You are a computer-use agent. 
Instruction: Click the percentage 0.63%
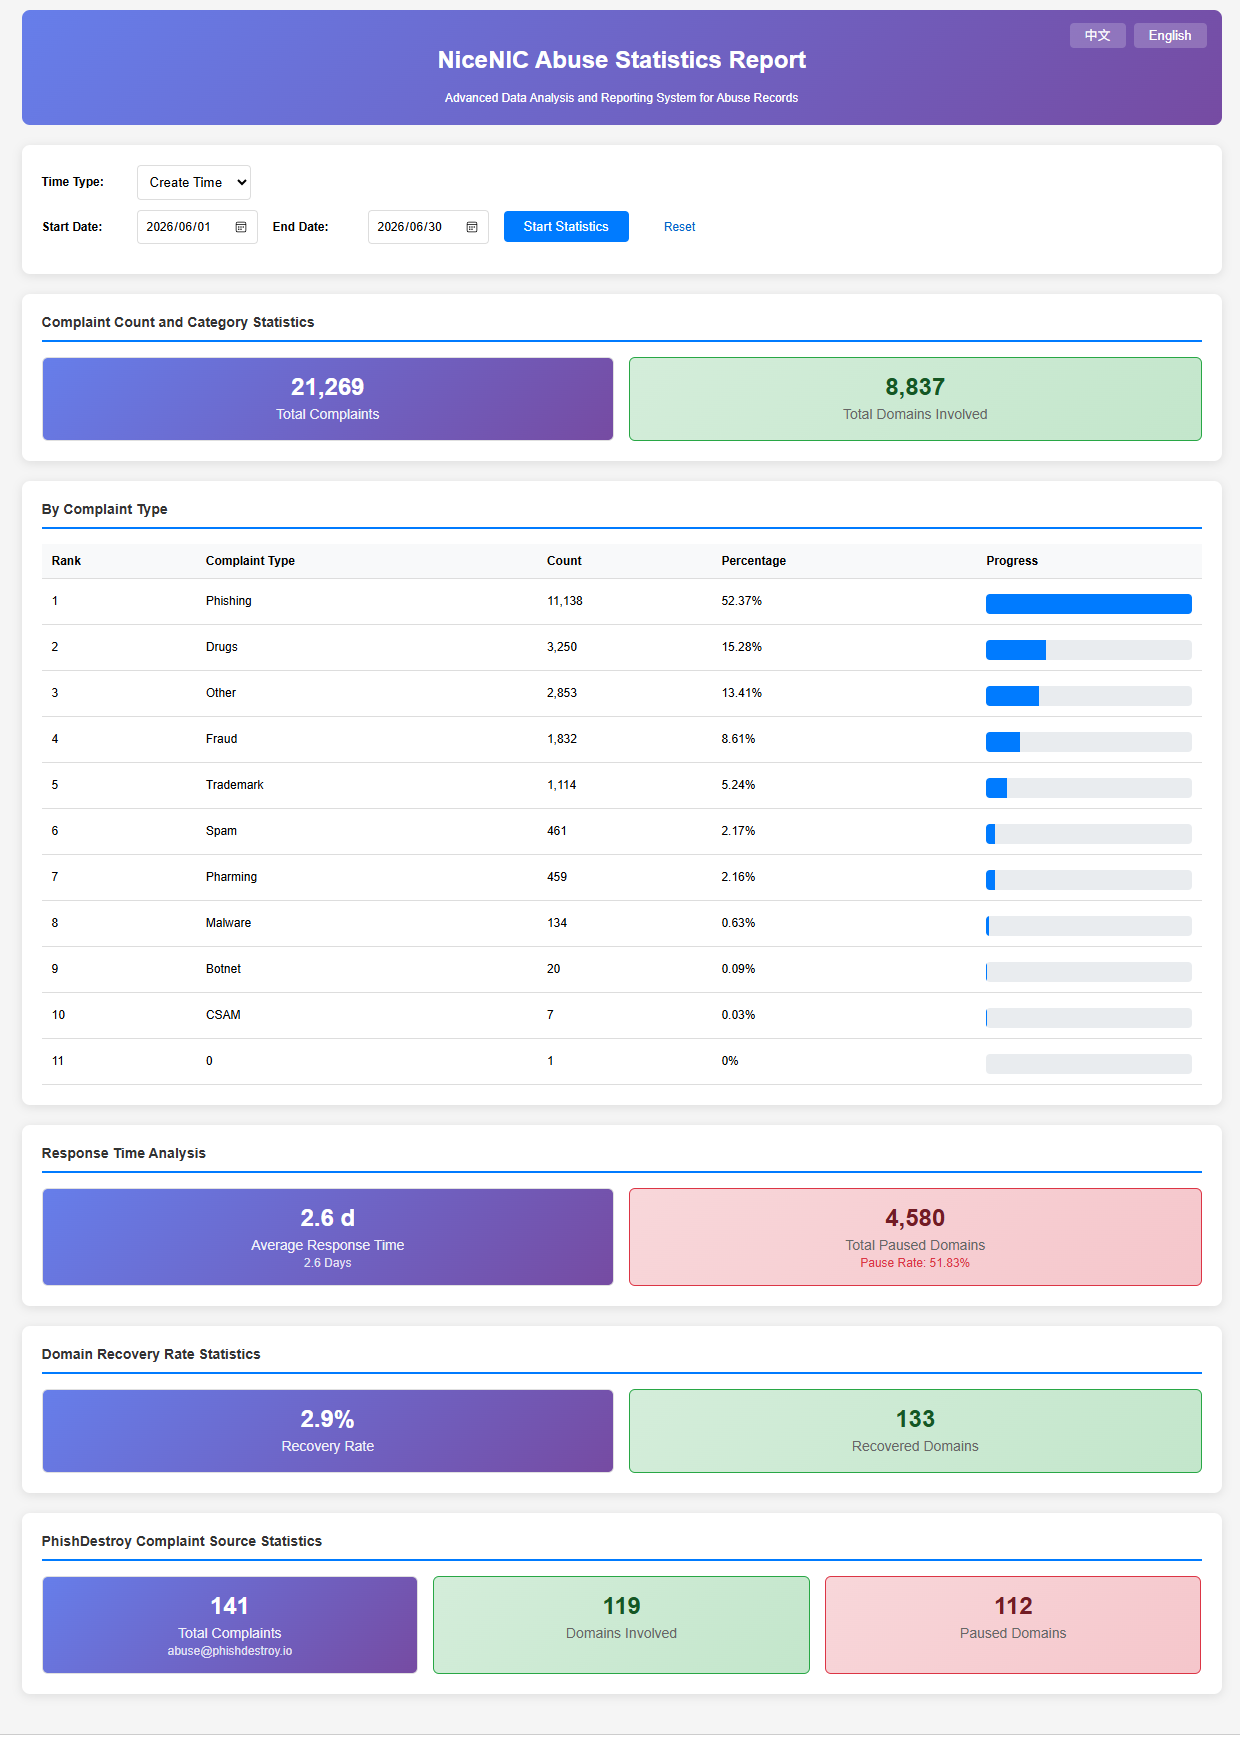[x=739, y=923]
